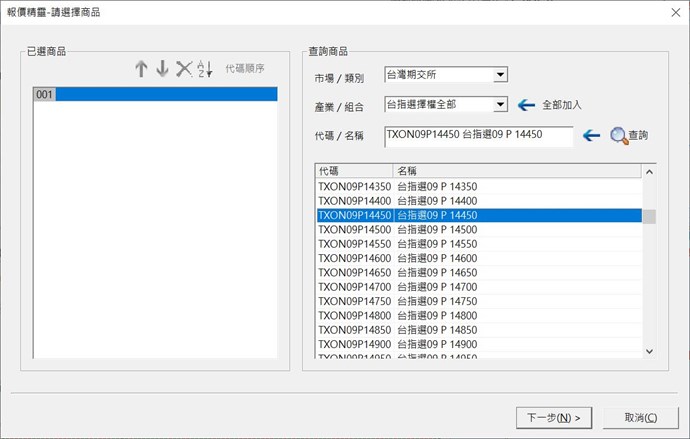The image size is (690, 439).
Task: Click blue arrow next to code field
Action: pos(591,135)
